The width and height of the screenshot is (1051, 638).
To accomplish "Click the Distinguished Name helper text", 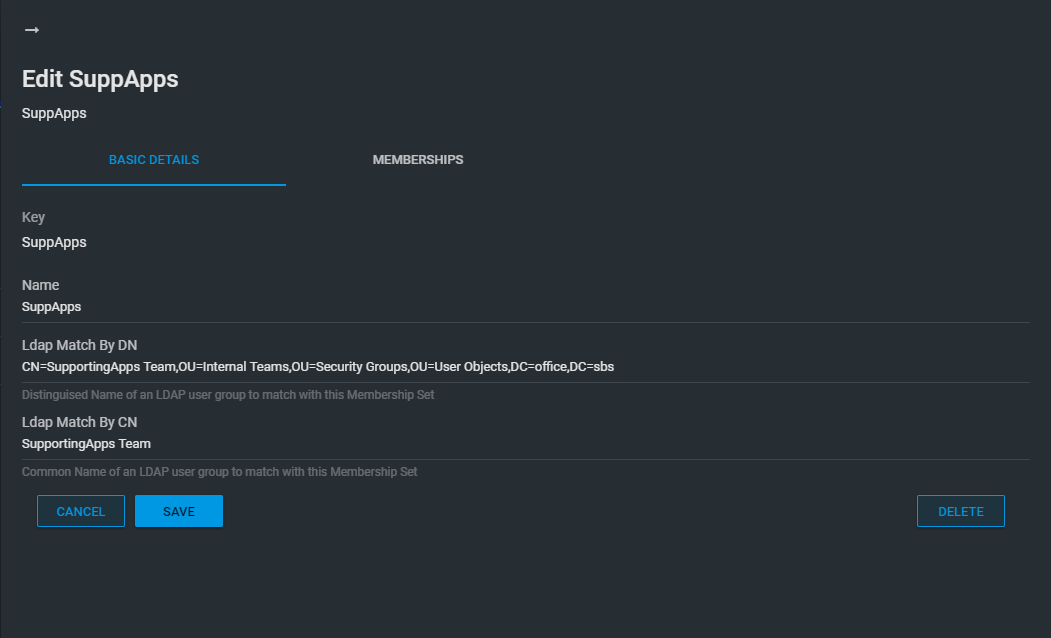I will pyautogui.click(x=228, y=395).
